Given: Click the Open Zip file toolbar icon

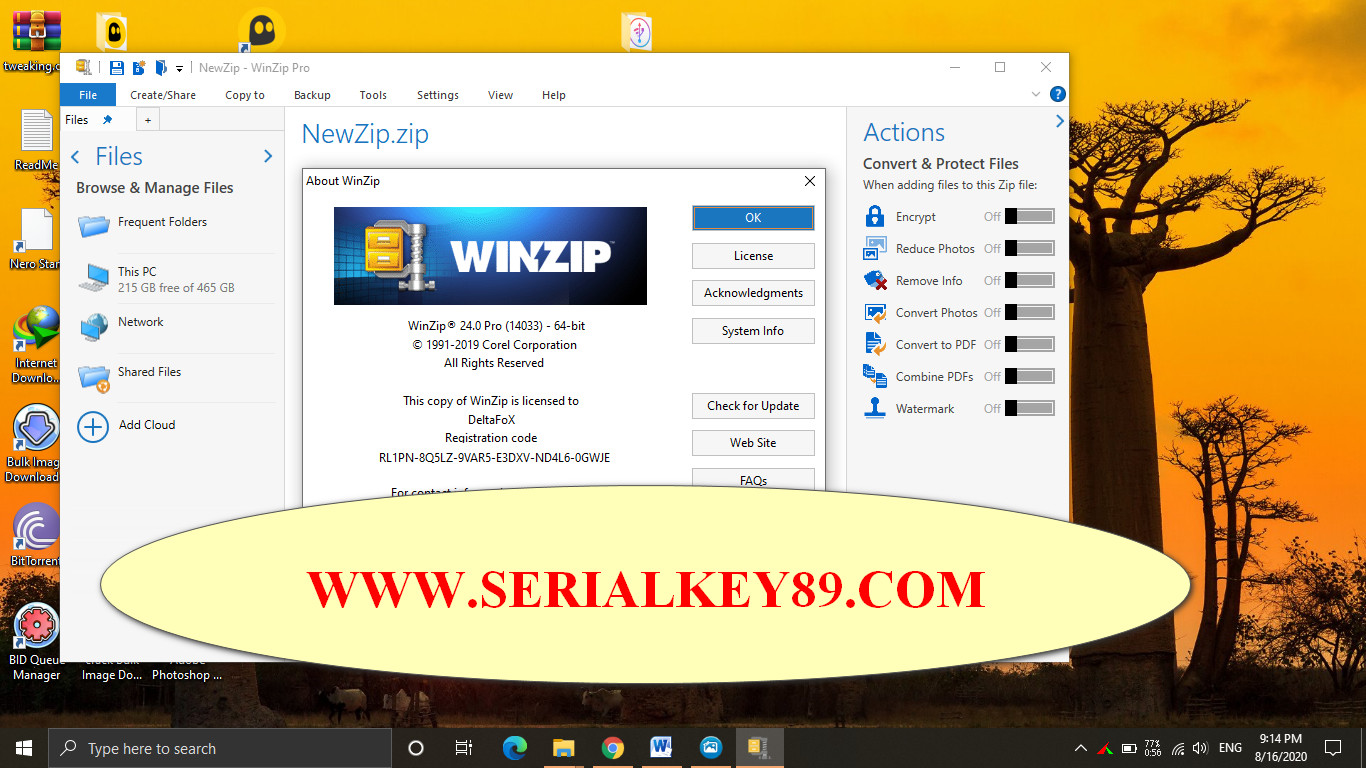Looking at the screenshot, I should (x=160, y=67).
